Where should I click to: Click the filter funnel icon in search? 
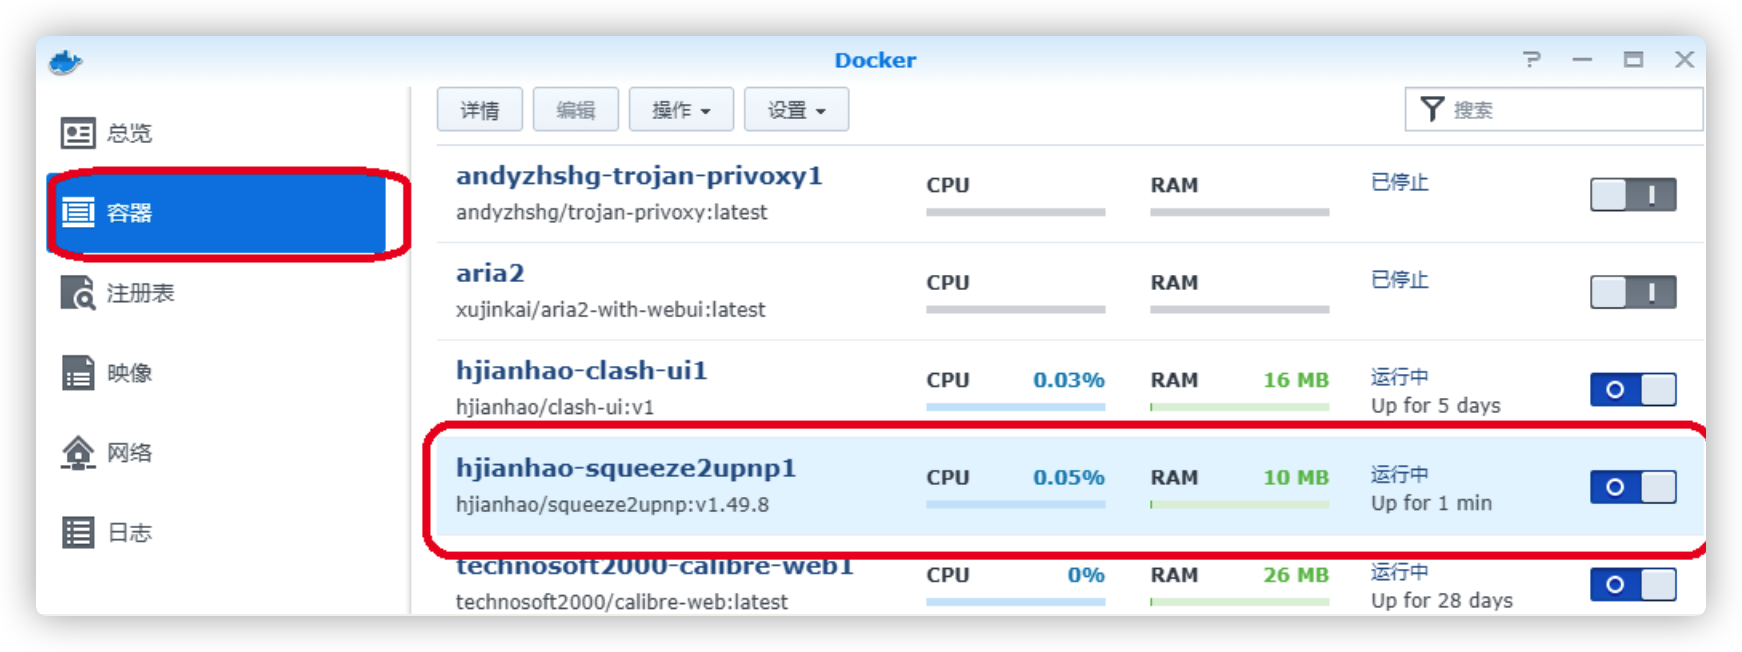[1432, 109]
